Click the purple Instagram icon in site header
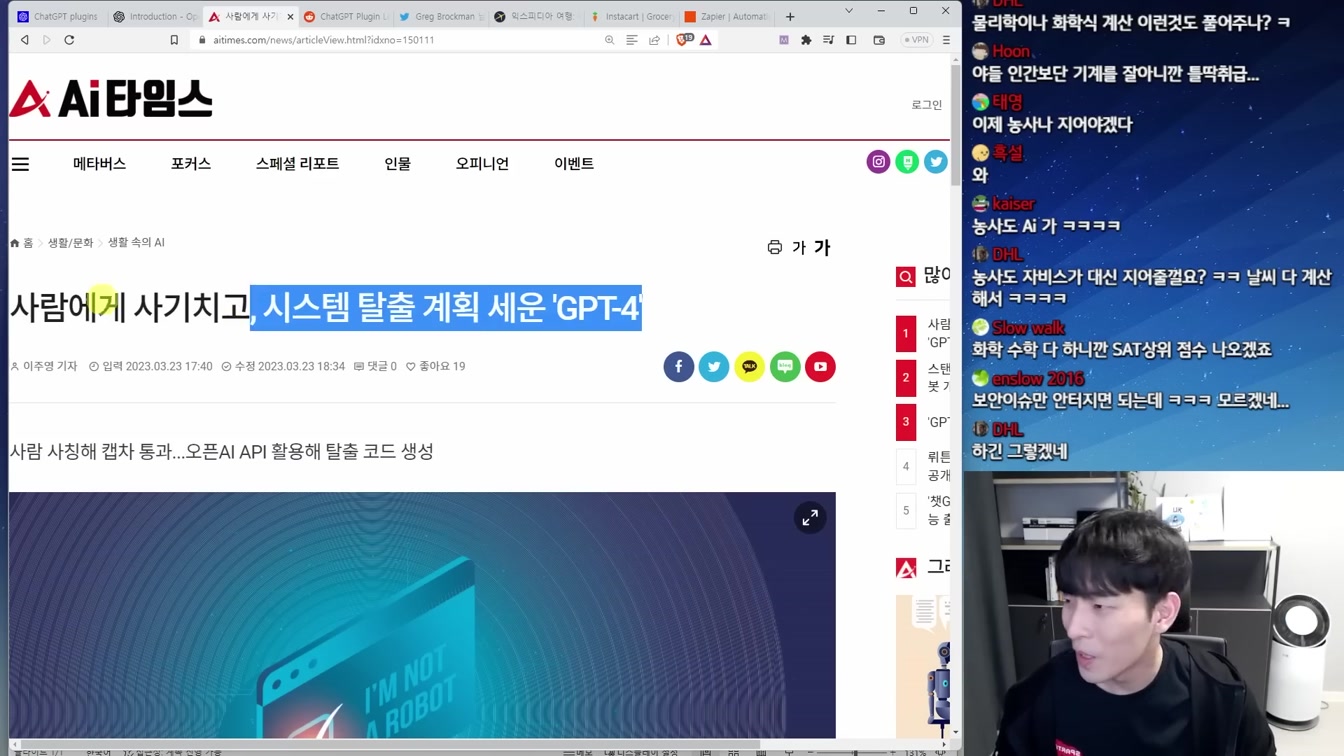Image resolution: width=1344 pixels, height=756 pixels. pos(878,162)
